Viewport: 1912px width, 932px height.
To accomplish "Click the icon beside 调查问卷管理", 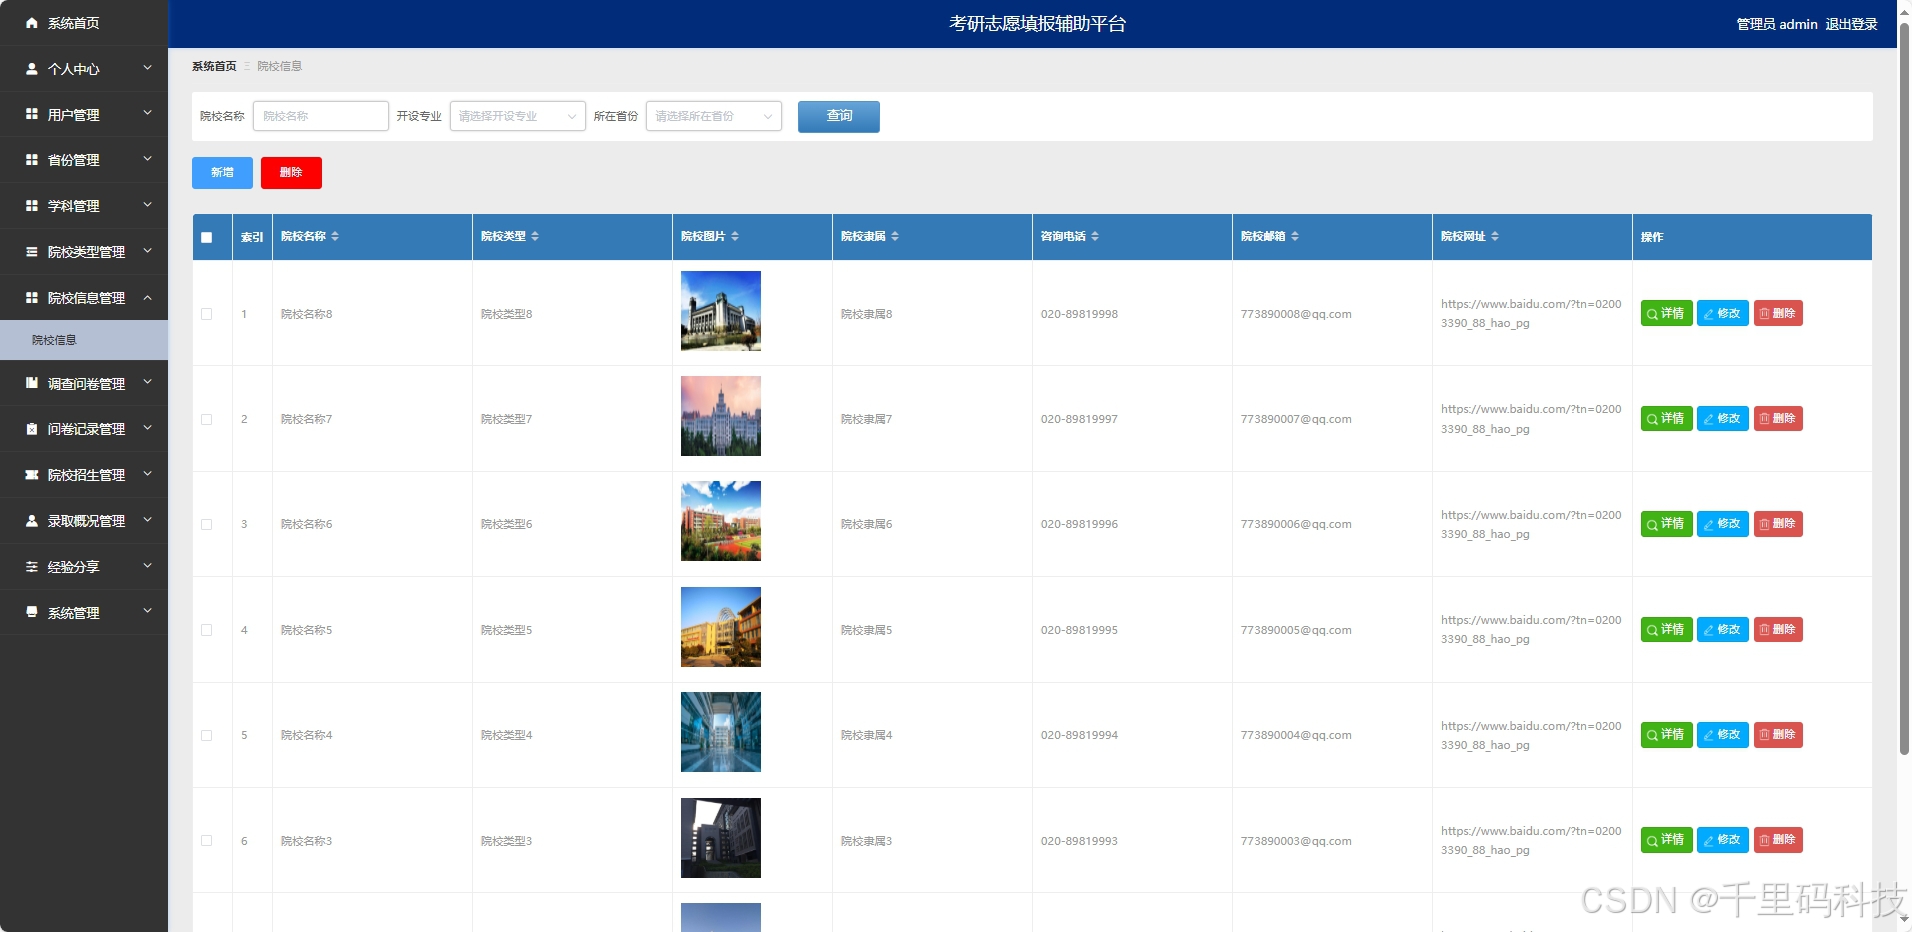I will [x=32, y=383].
